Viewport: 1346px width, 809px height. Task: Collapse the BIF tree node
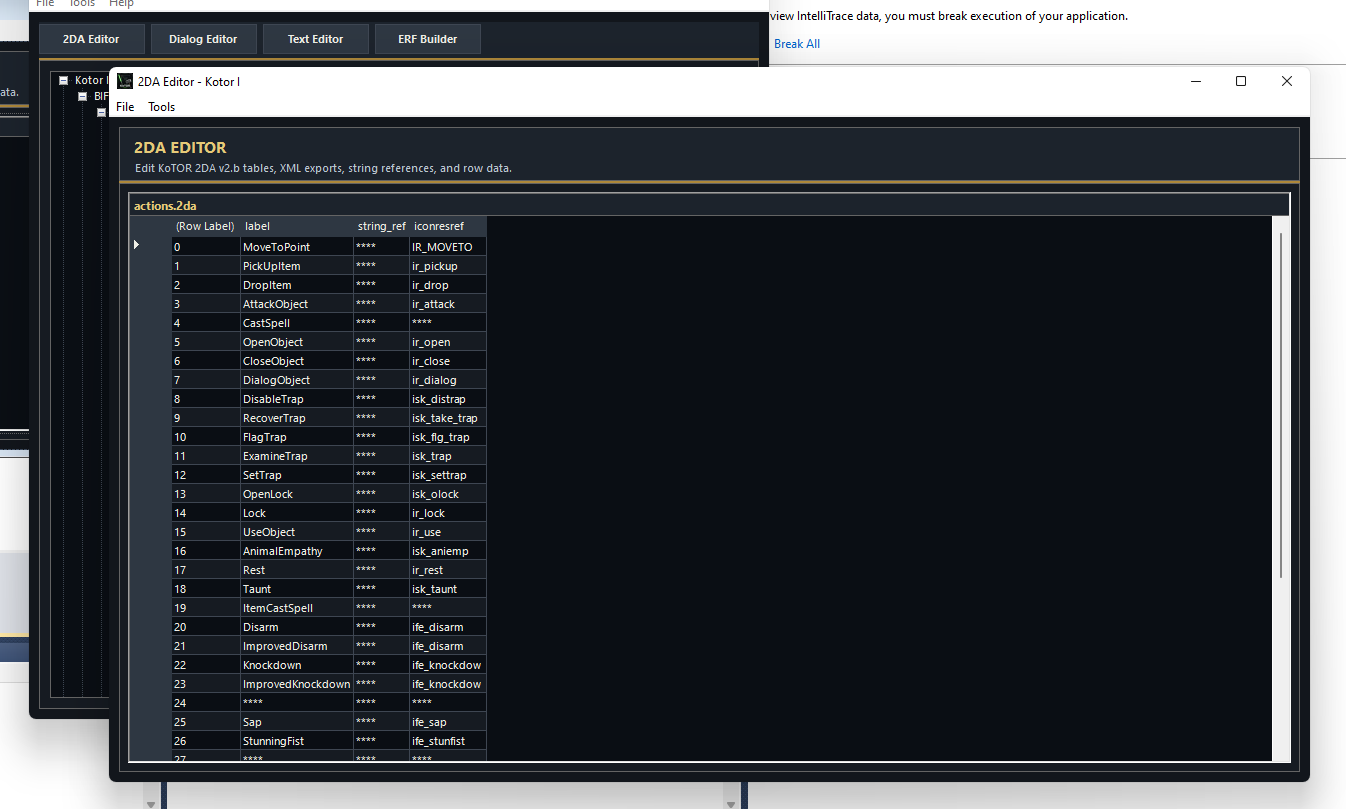(83, 97)
